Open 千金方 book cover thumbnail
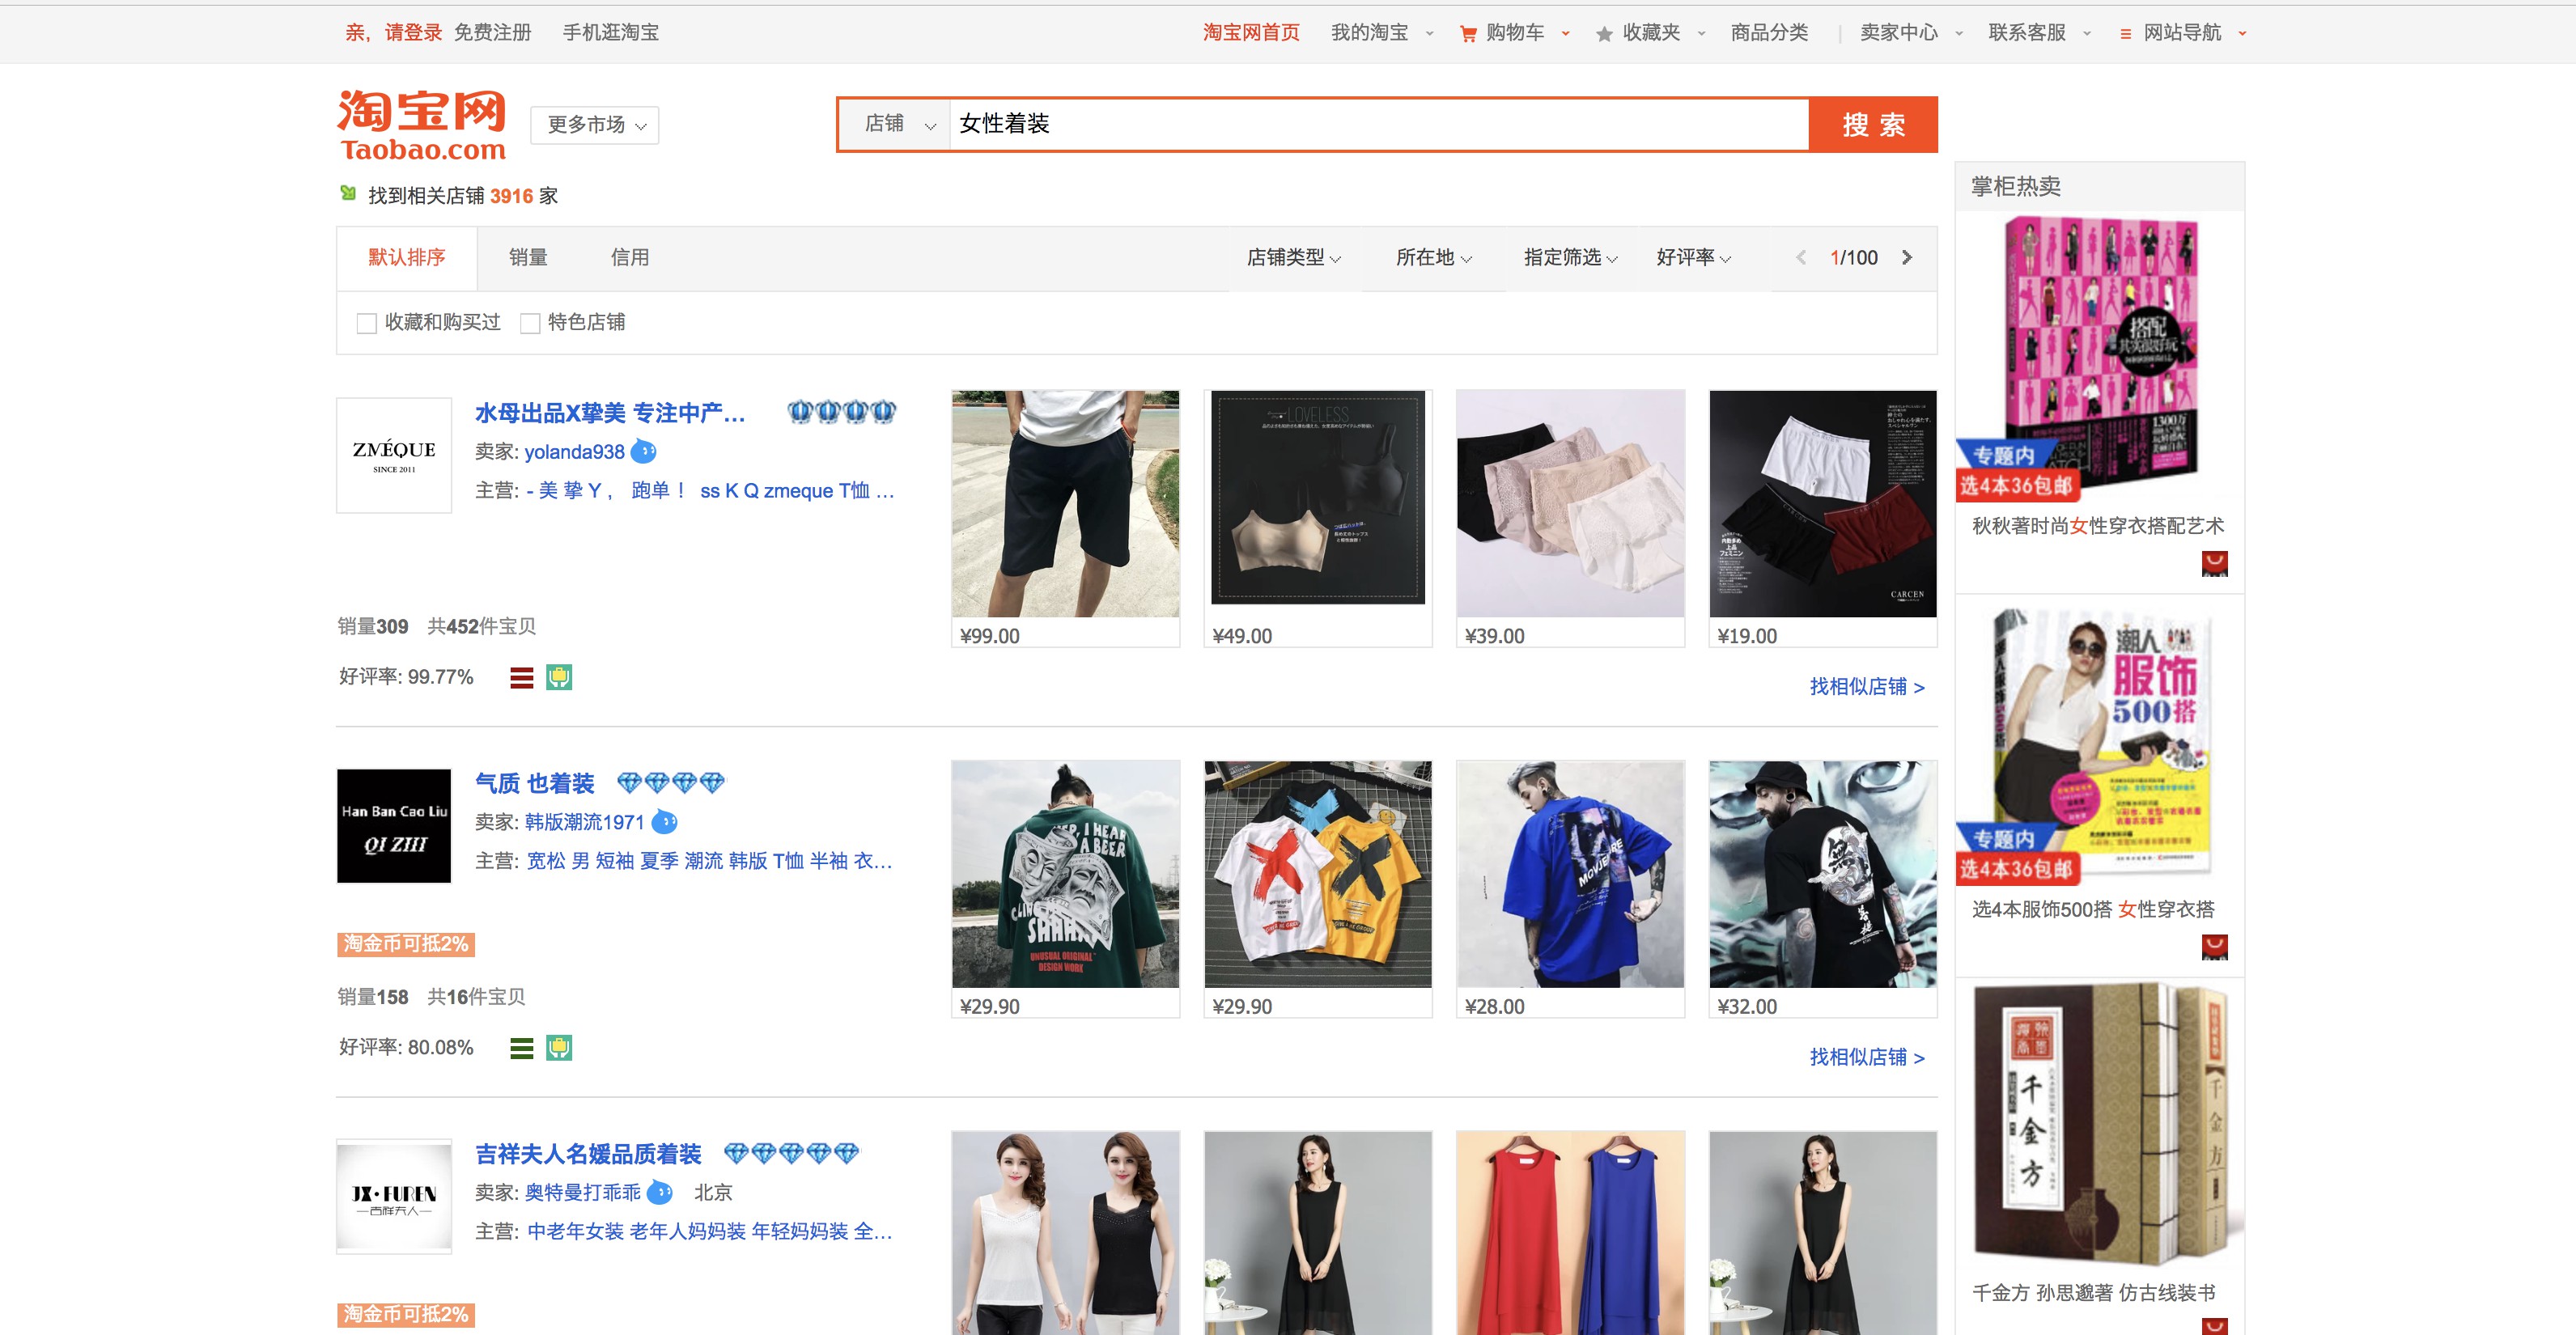 click(x=2100, y=1125)
